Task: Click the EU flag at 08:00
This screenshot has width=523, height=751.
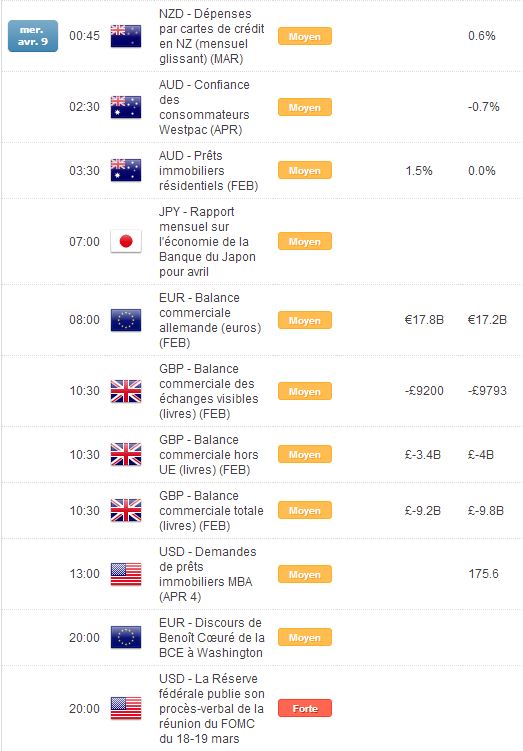Action: coord(126,320)
